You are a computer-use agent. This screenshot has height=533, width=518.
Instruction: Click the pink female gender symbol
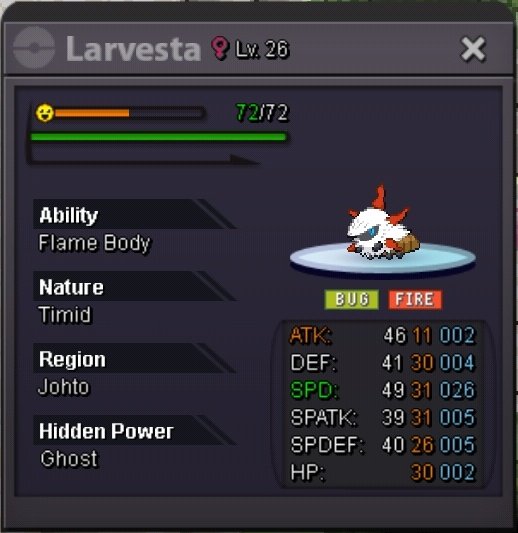pos(220,48)
